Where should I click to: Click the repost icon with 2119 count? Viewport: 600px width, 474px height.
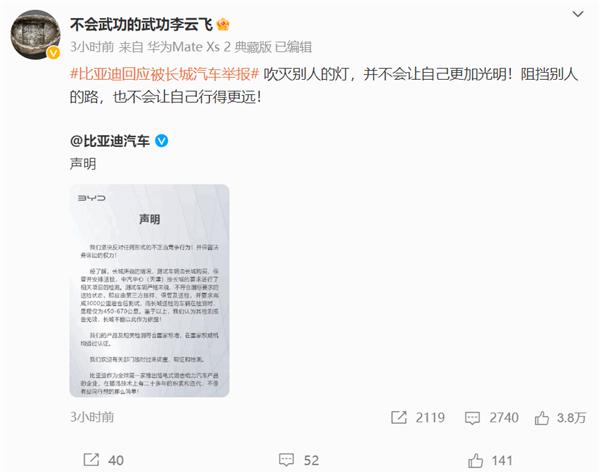pyautogui.click(x=399, y=417)
